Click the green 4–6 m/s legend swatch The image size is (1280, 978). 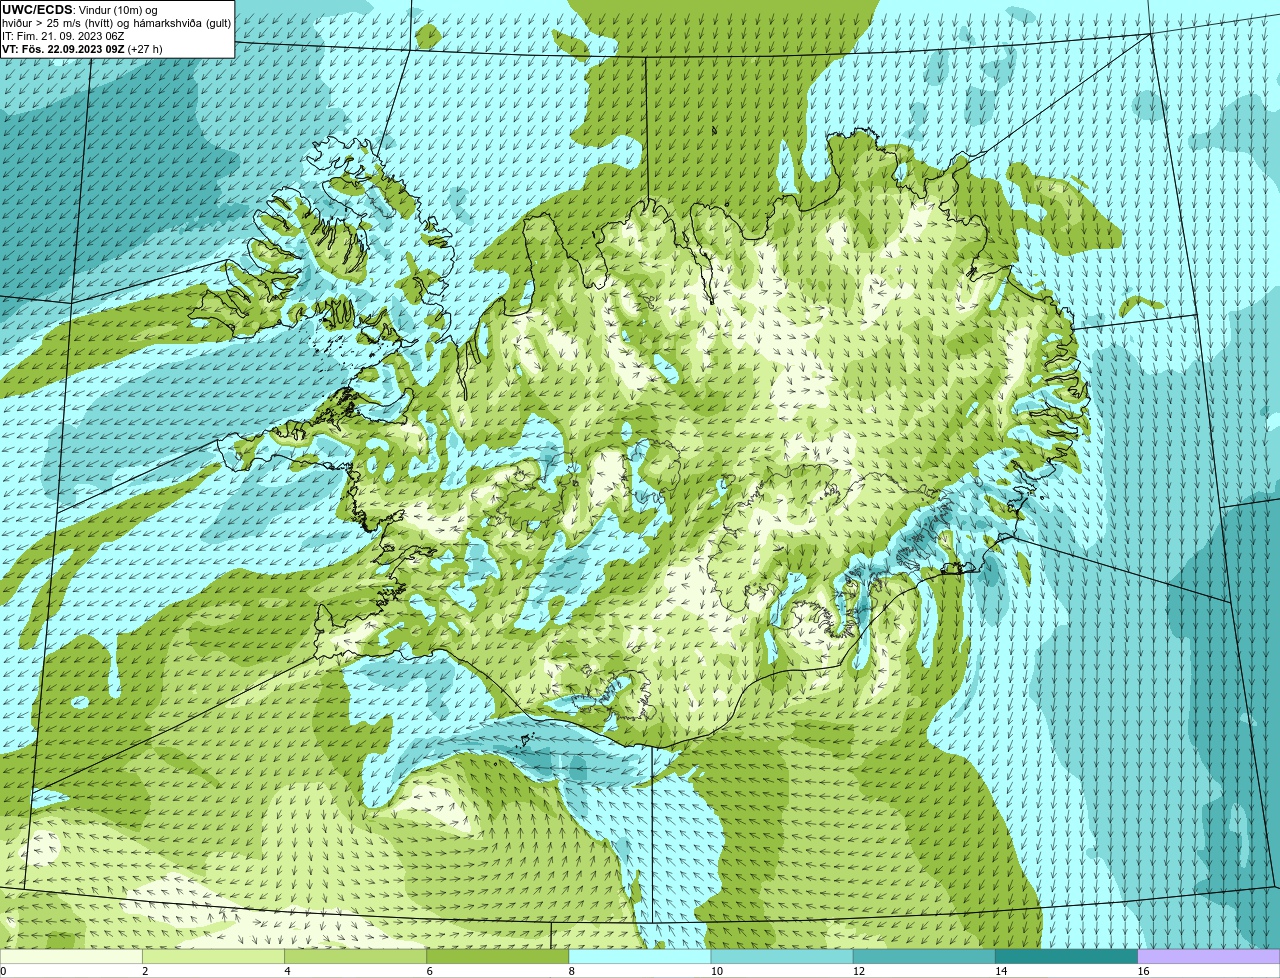pos(356,957)
